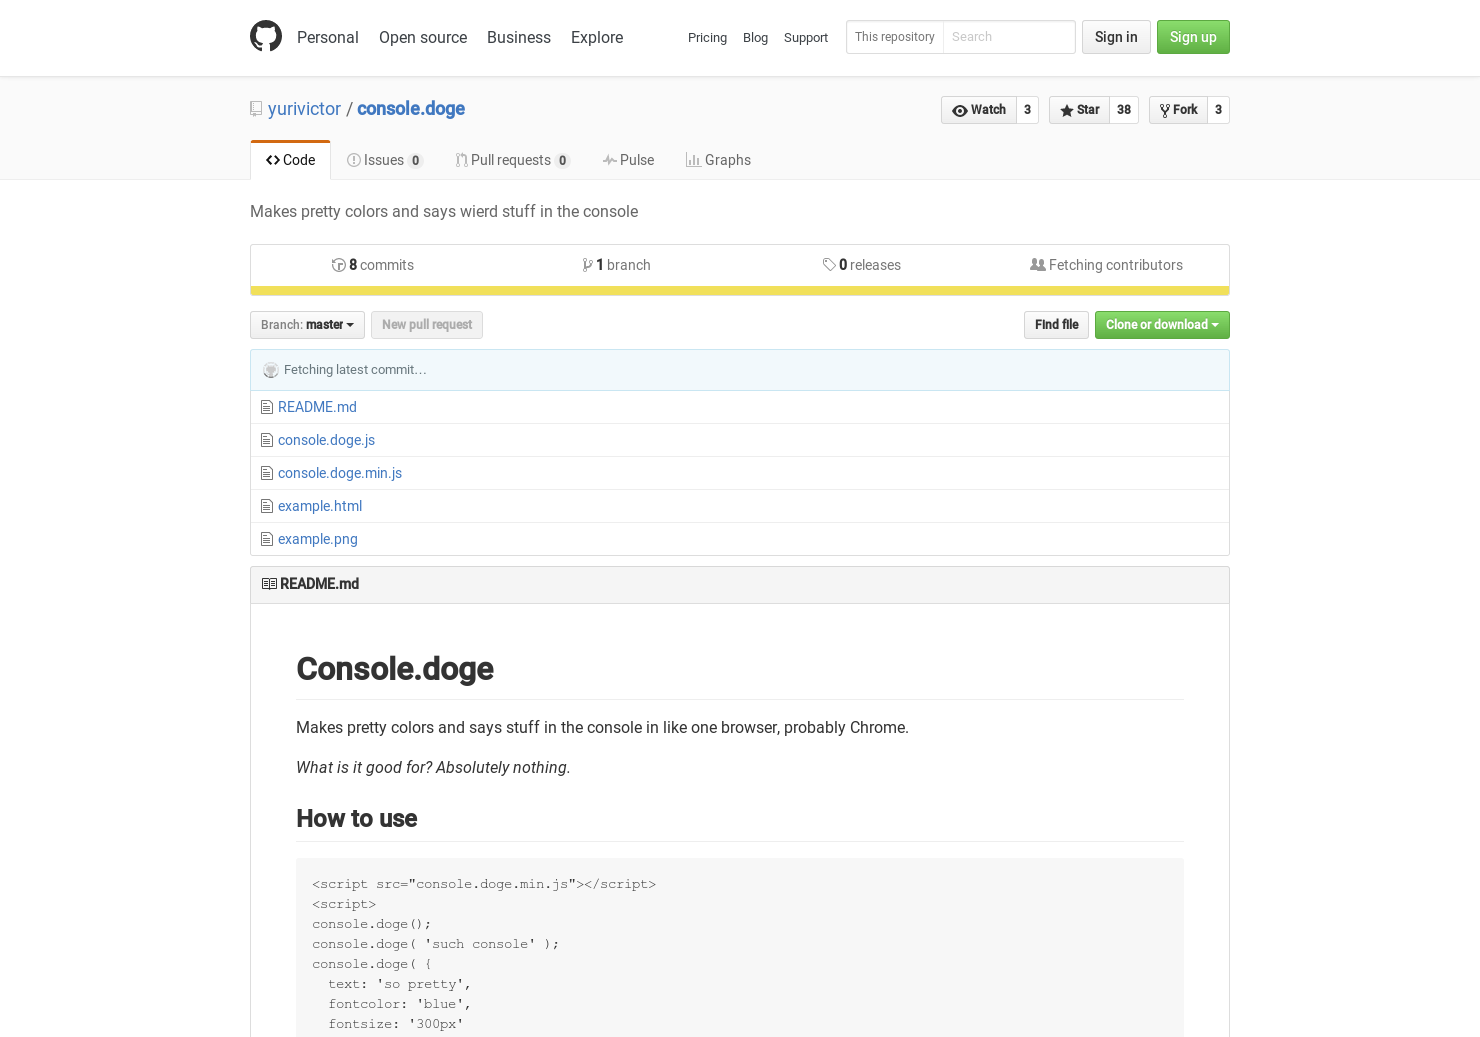Viewport: 1480px width, 1037px height.
Task: Change search scope from This repository
Action: (894, 37)
